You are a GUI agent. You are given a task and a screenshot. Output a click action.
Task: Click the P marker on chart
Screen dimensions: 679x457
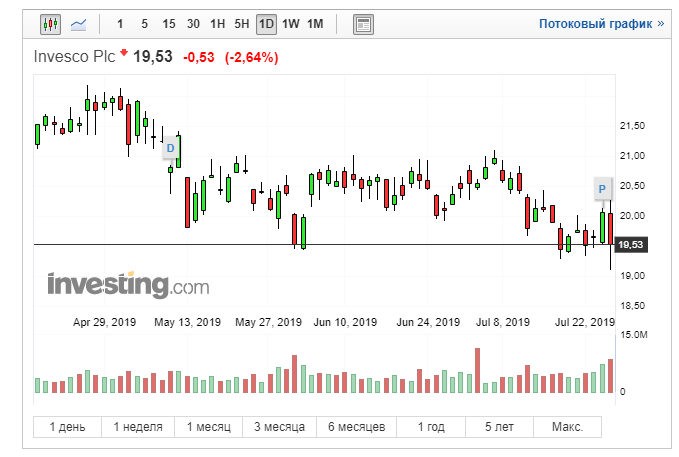pyautogui.click(x=602, y=188)
